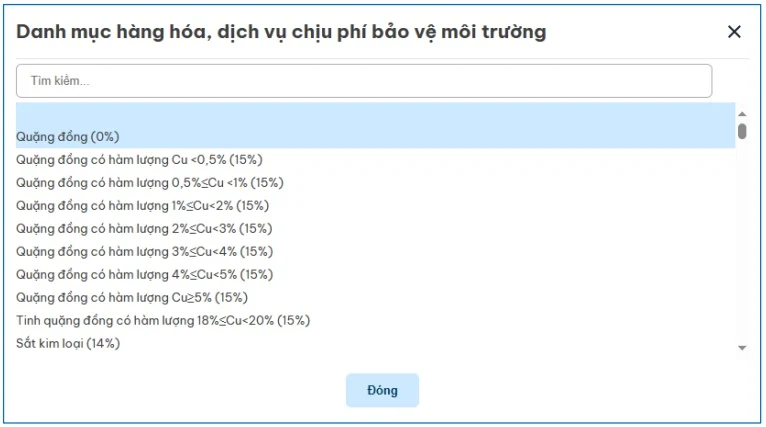The width and height of the screenshot is (766, 427).
Task: Select Tinh quặng đồng 18%≤Cu<20% entry
Action: [163, 320]
